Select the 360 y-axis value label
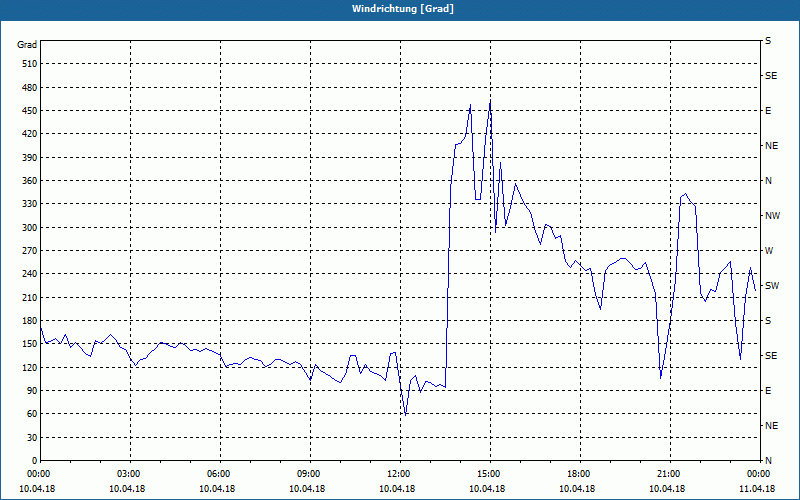 point(30,181)
